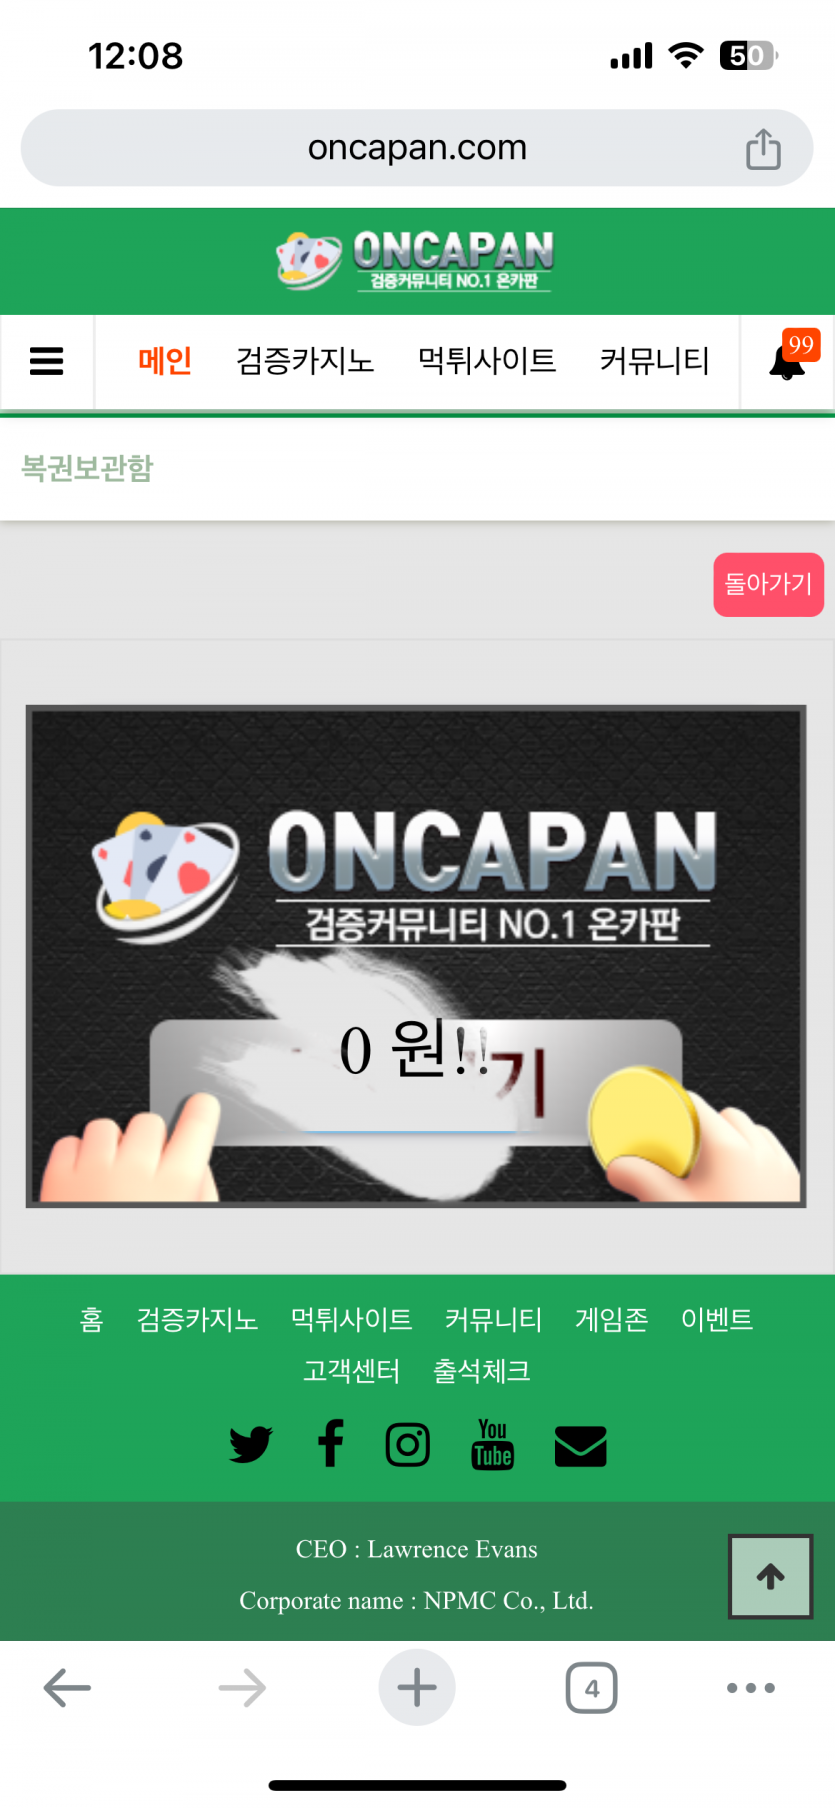The image size is (835, 1808).
Task: Open new tab with plus button
Action: (417, 1687)
